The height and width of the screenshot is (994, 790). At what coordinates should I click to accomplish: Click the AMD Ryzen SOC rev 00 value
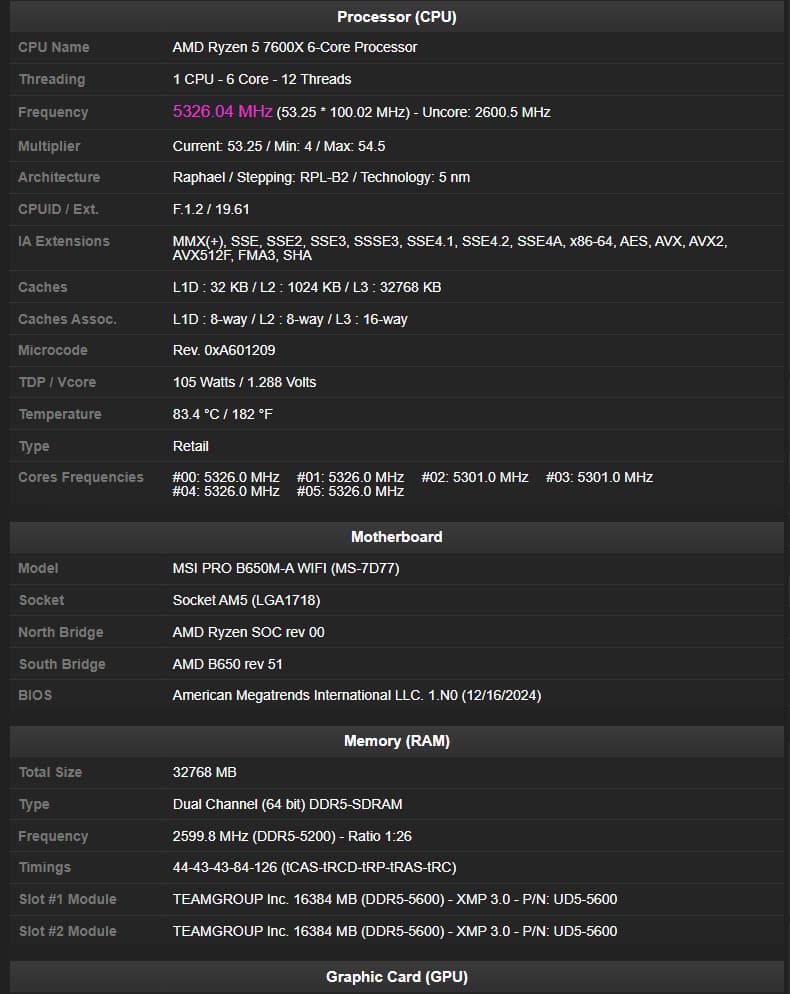(x=249, y=633)
